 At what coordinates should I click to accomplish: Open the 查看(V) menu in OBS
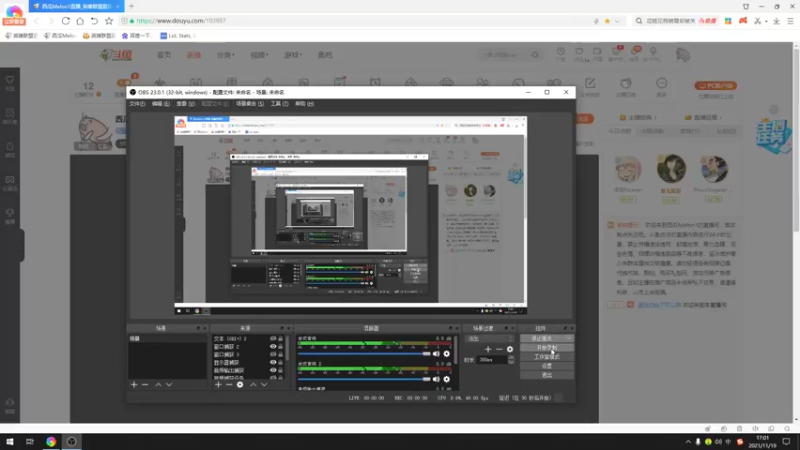[x=185, y=104]
